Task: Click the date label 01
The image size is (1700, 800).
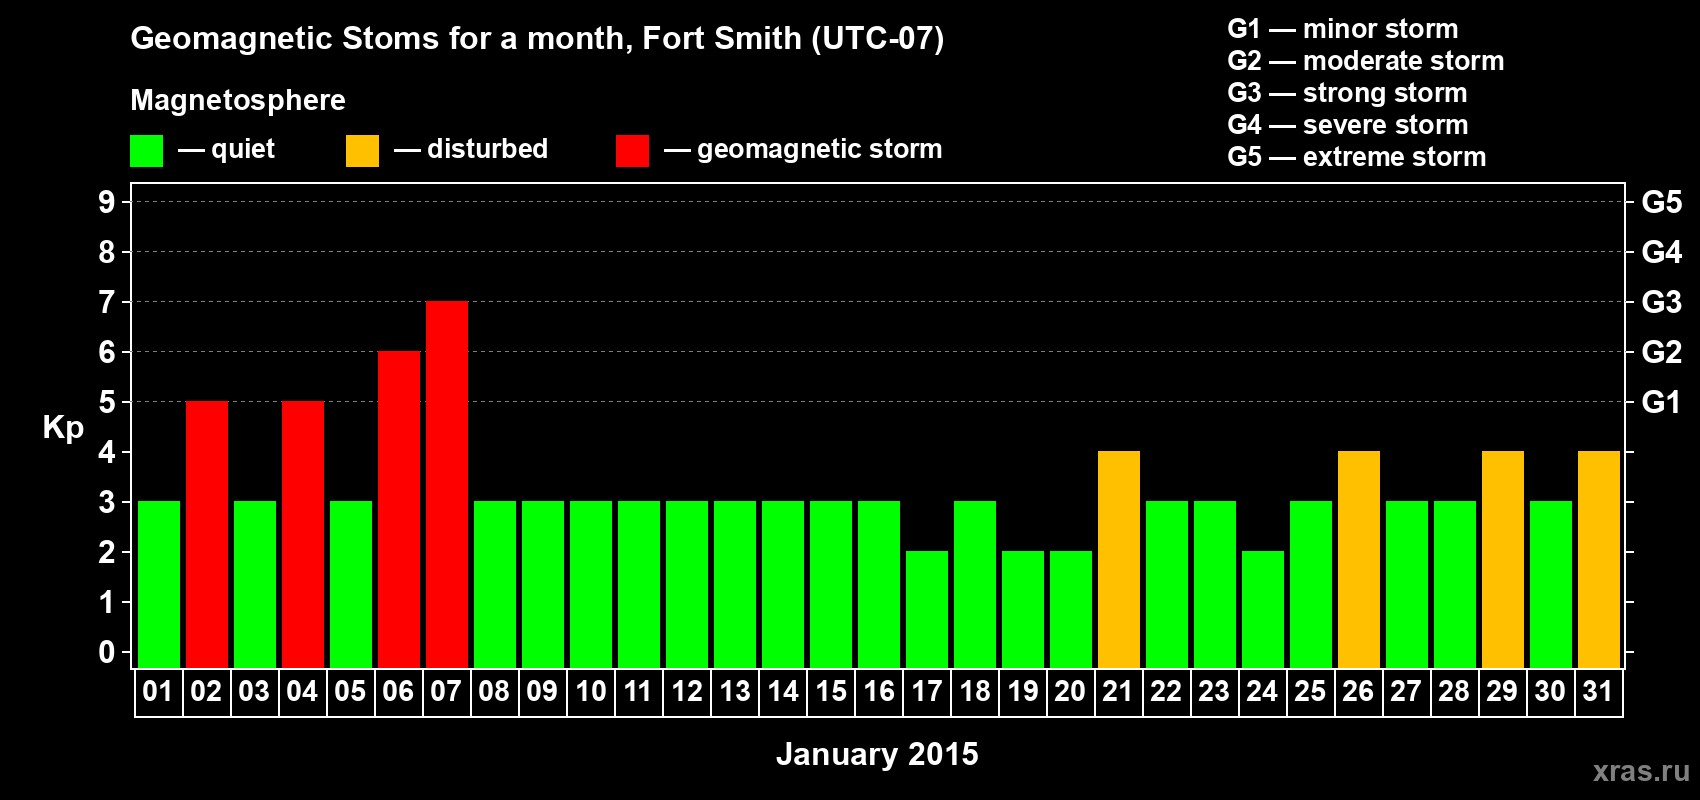Action: point(158,692)
